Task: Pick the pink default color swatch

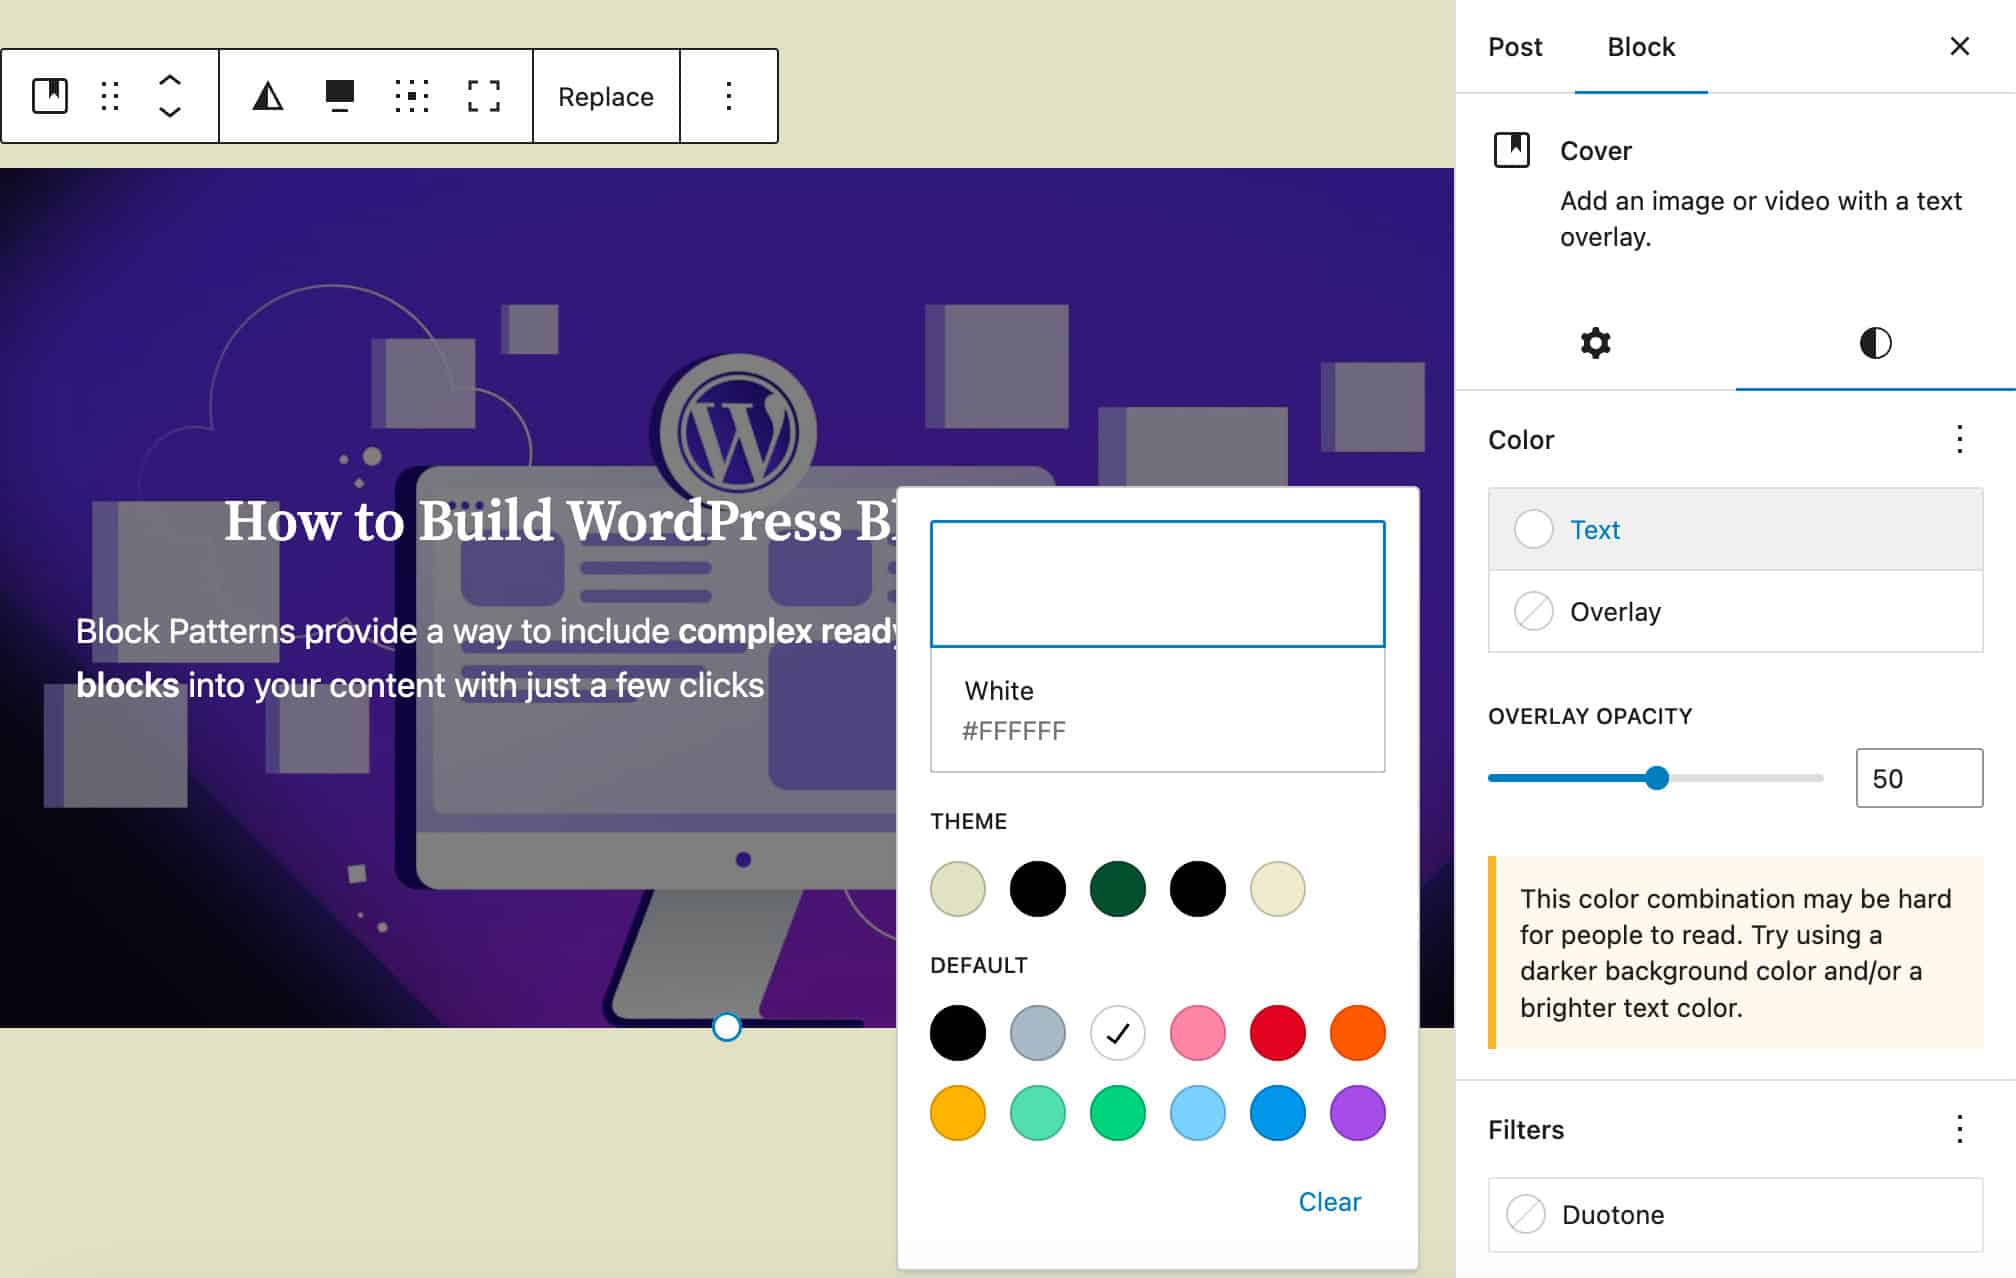Action: (x=1197, y=1033)
